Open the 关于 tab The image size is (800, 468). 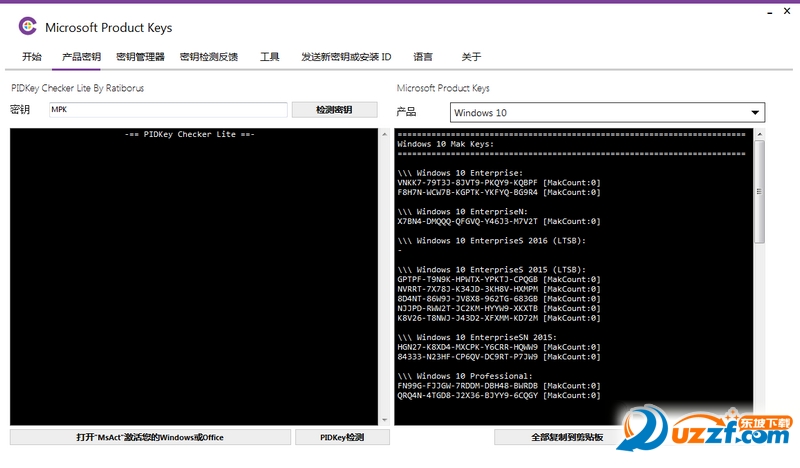tap(471, 57)
